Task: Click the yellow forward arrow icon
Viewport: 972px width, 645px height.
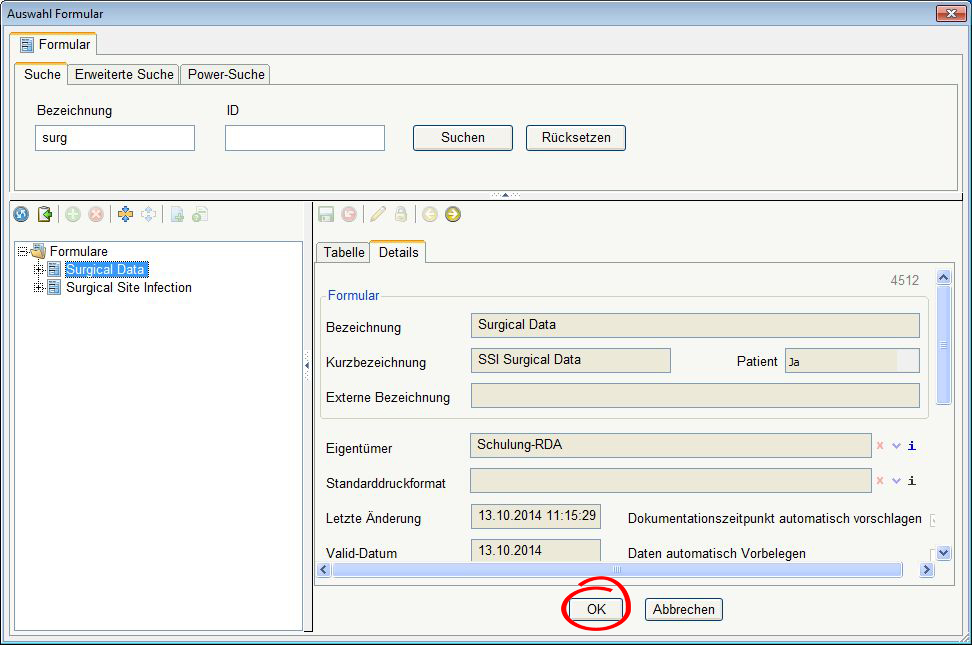Action: coord(453,214)
